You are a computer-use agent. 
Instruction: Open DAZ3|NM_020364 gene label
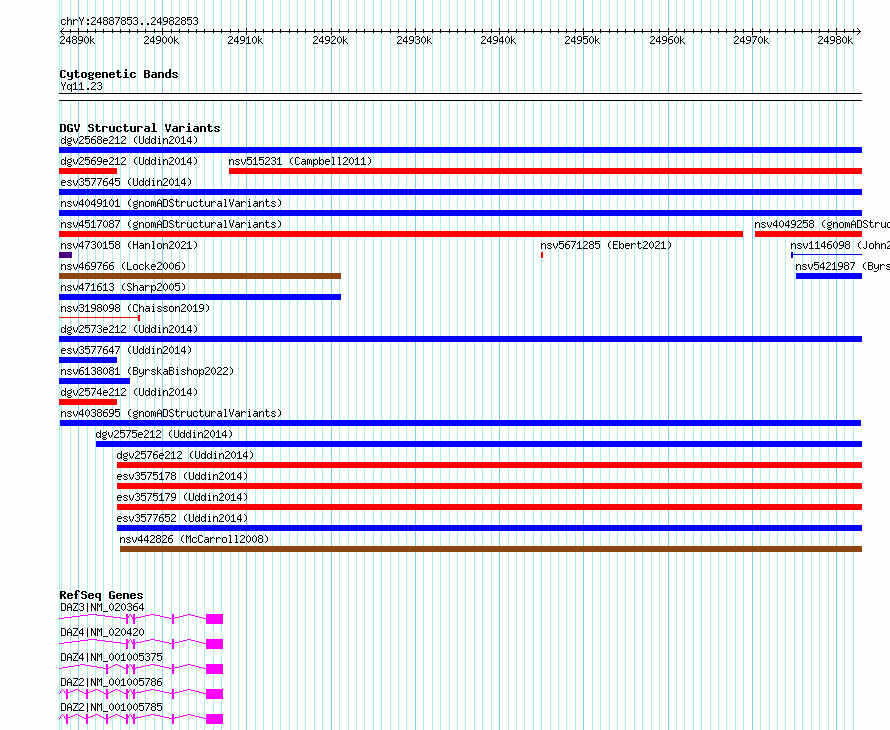click(x=102, y=607)
